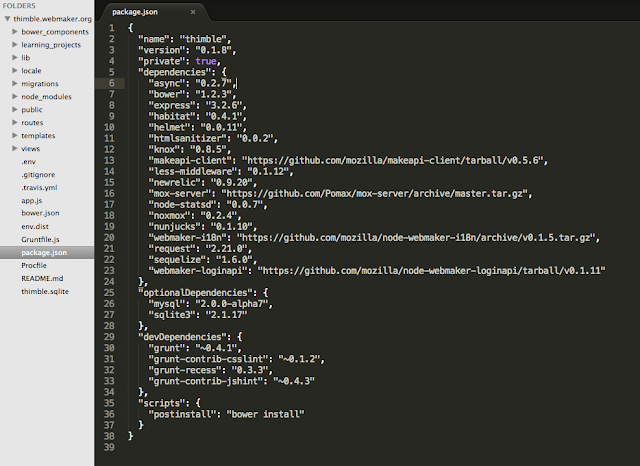Select the migrations folder label
This screenshot has width=640, height=466.
[x=40, y=84]
